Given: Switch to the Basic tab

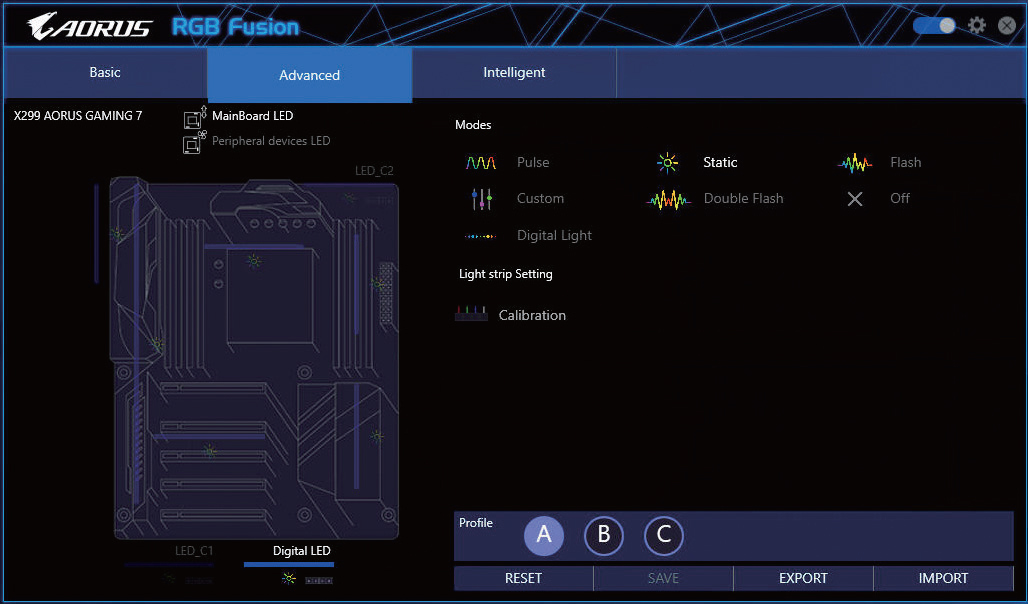Looking at the screenshot, I should click(105, 73).
